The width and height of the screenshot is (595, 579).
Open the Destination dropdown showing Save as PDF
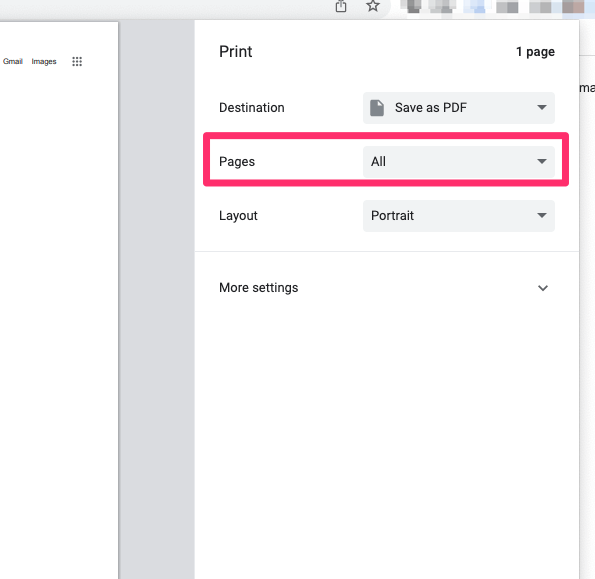tap(459, 108)
